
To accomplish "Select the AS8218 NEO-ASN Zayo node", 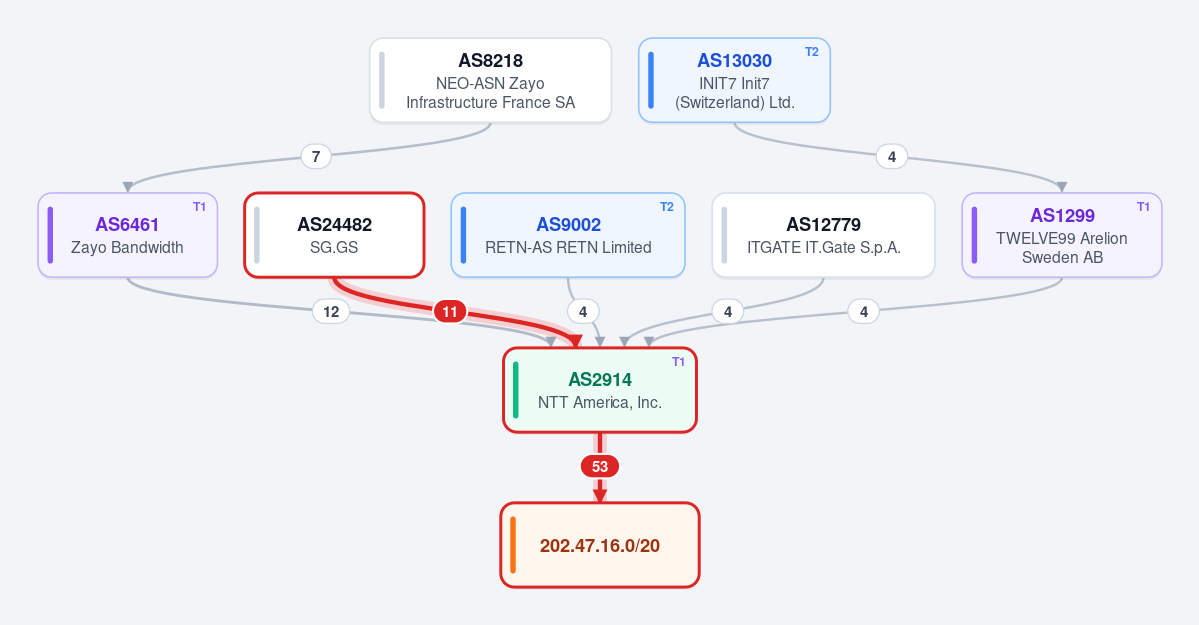I will 490,80.
